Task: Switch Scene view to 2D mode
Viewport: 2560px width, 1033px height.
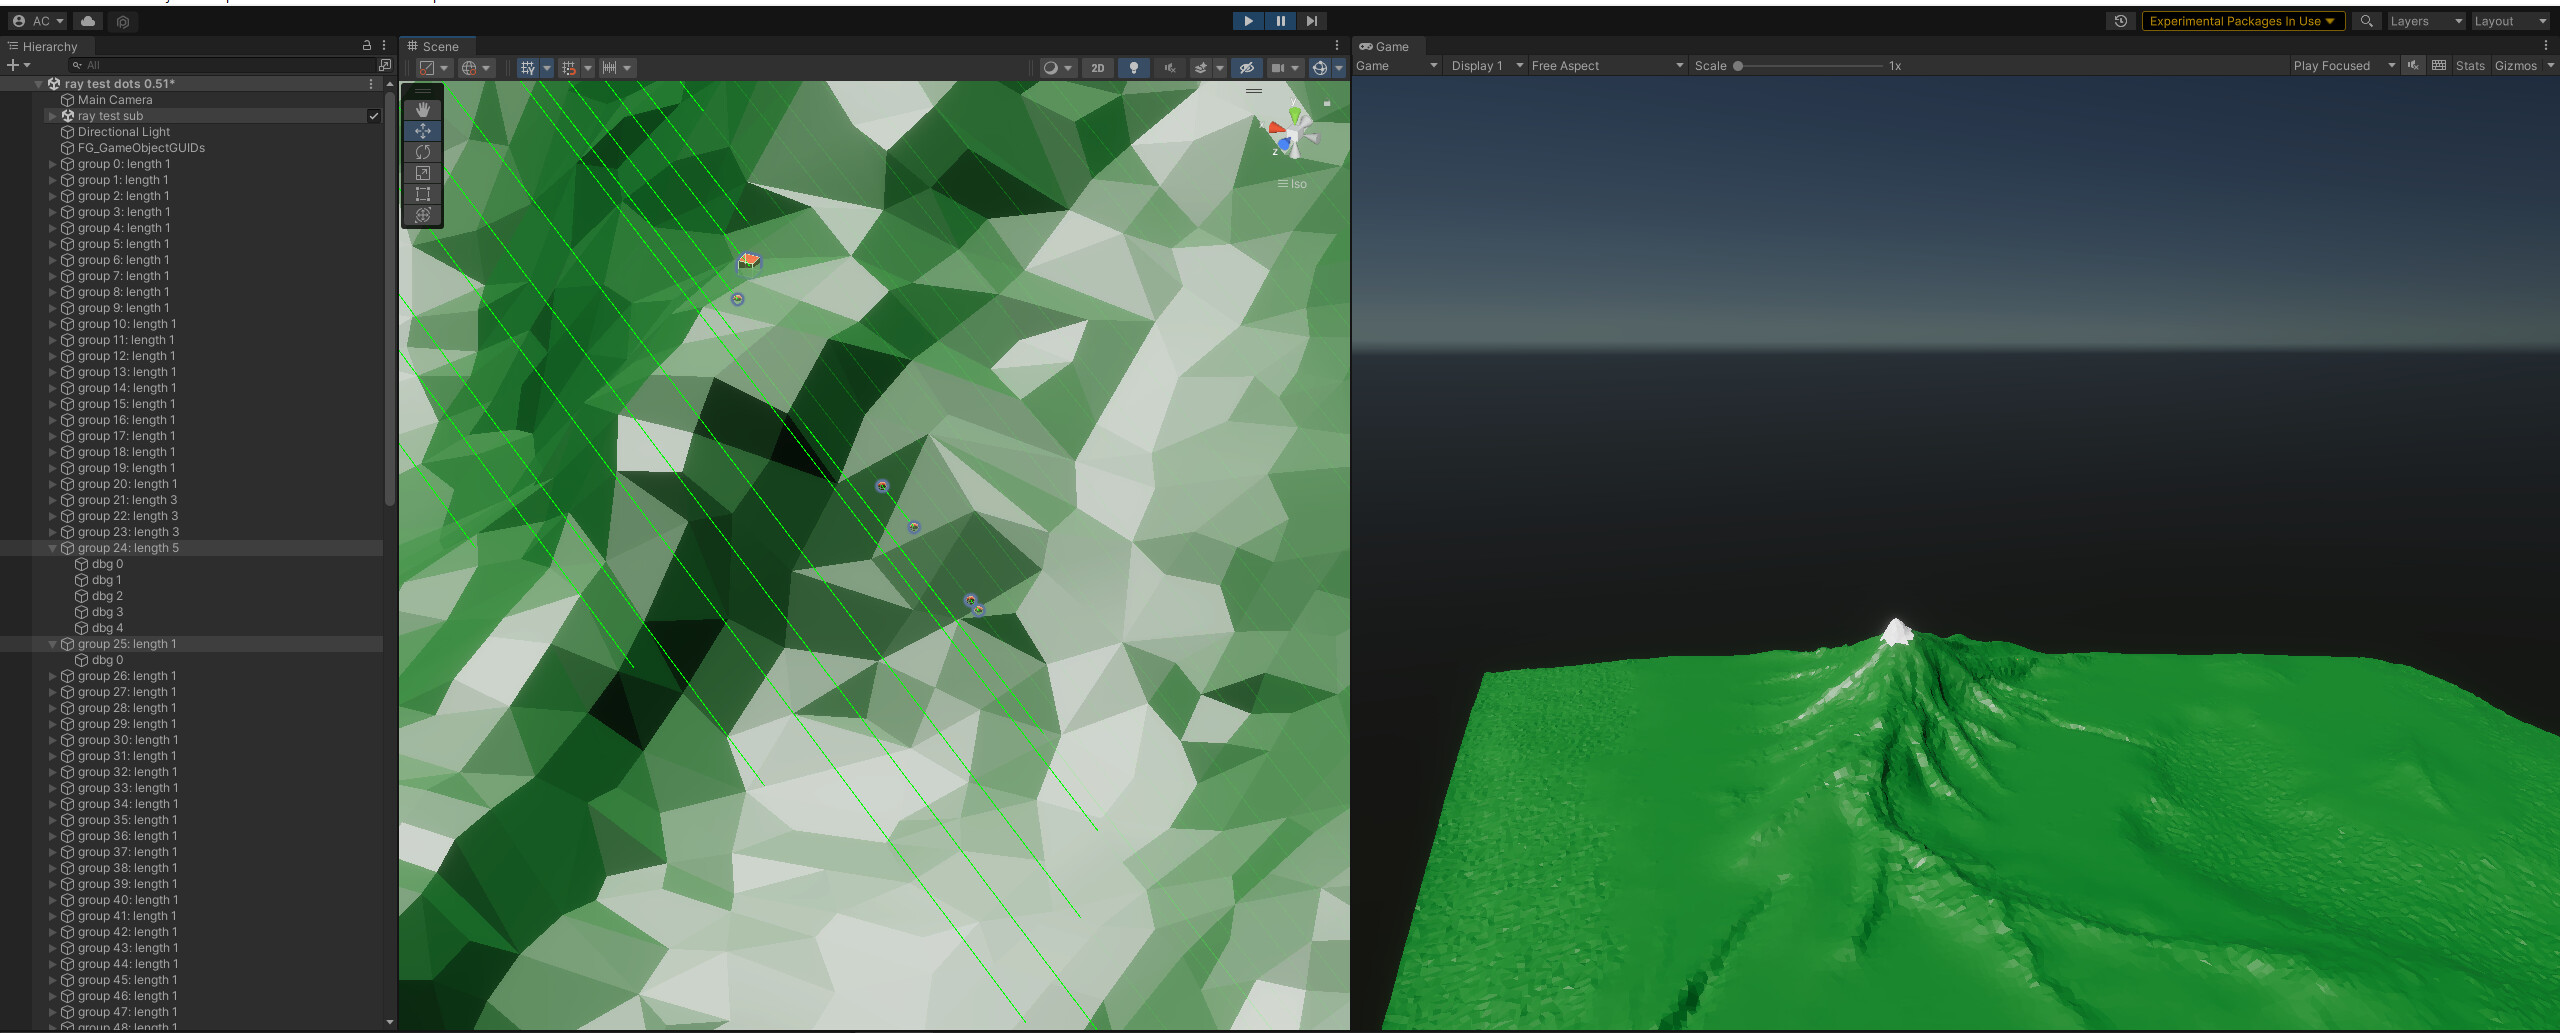Action: coord(1097,67)
